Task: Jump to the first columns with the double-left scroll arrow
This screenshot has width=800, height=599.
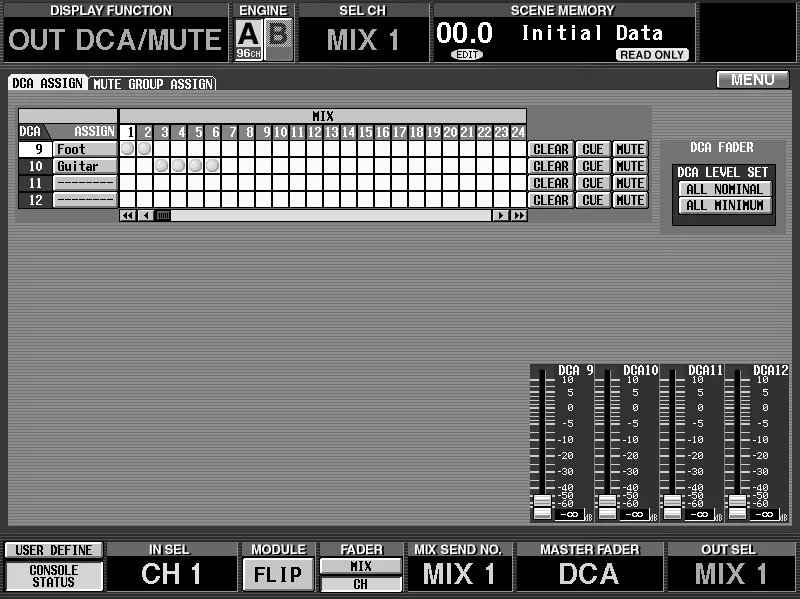Action: tap(128, 215)
